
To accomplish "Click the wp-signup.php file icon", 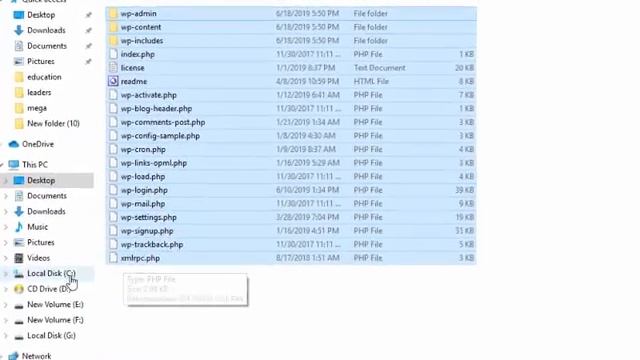I will pyautogui.click(x=113, y=231).
